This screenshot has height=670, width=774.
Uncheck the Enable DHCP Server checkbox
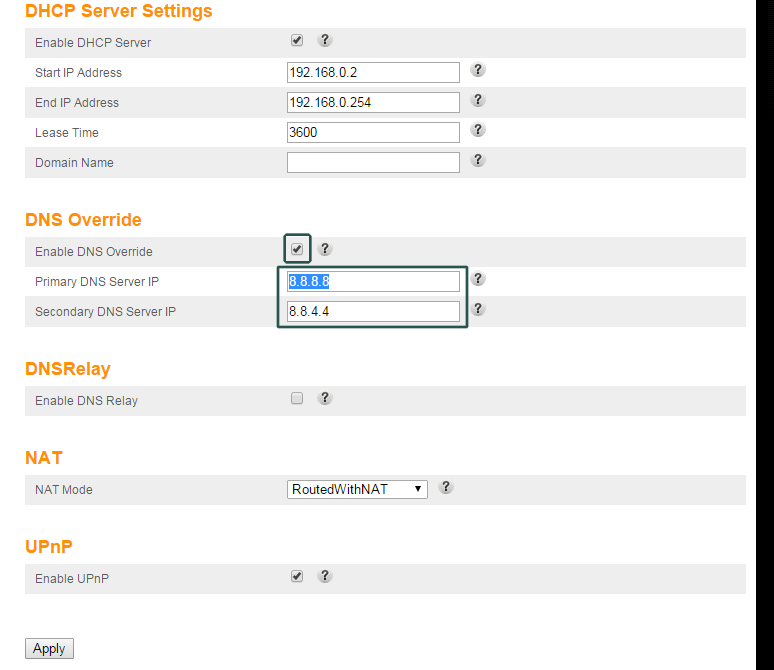(x=297, y=41)
